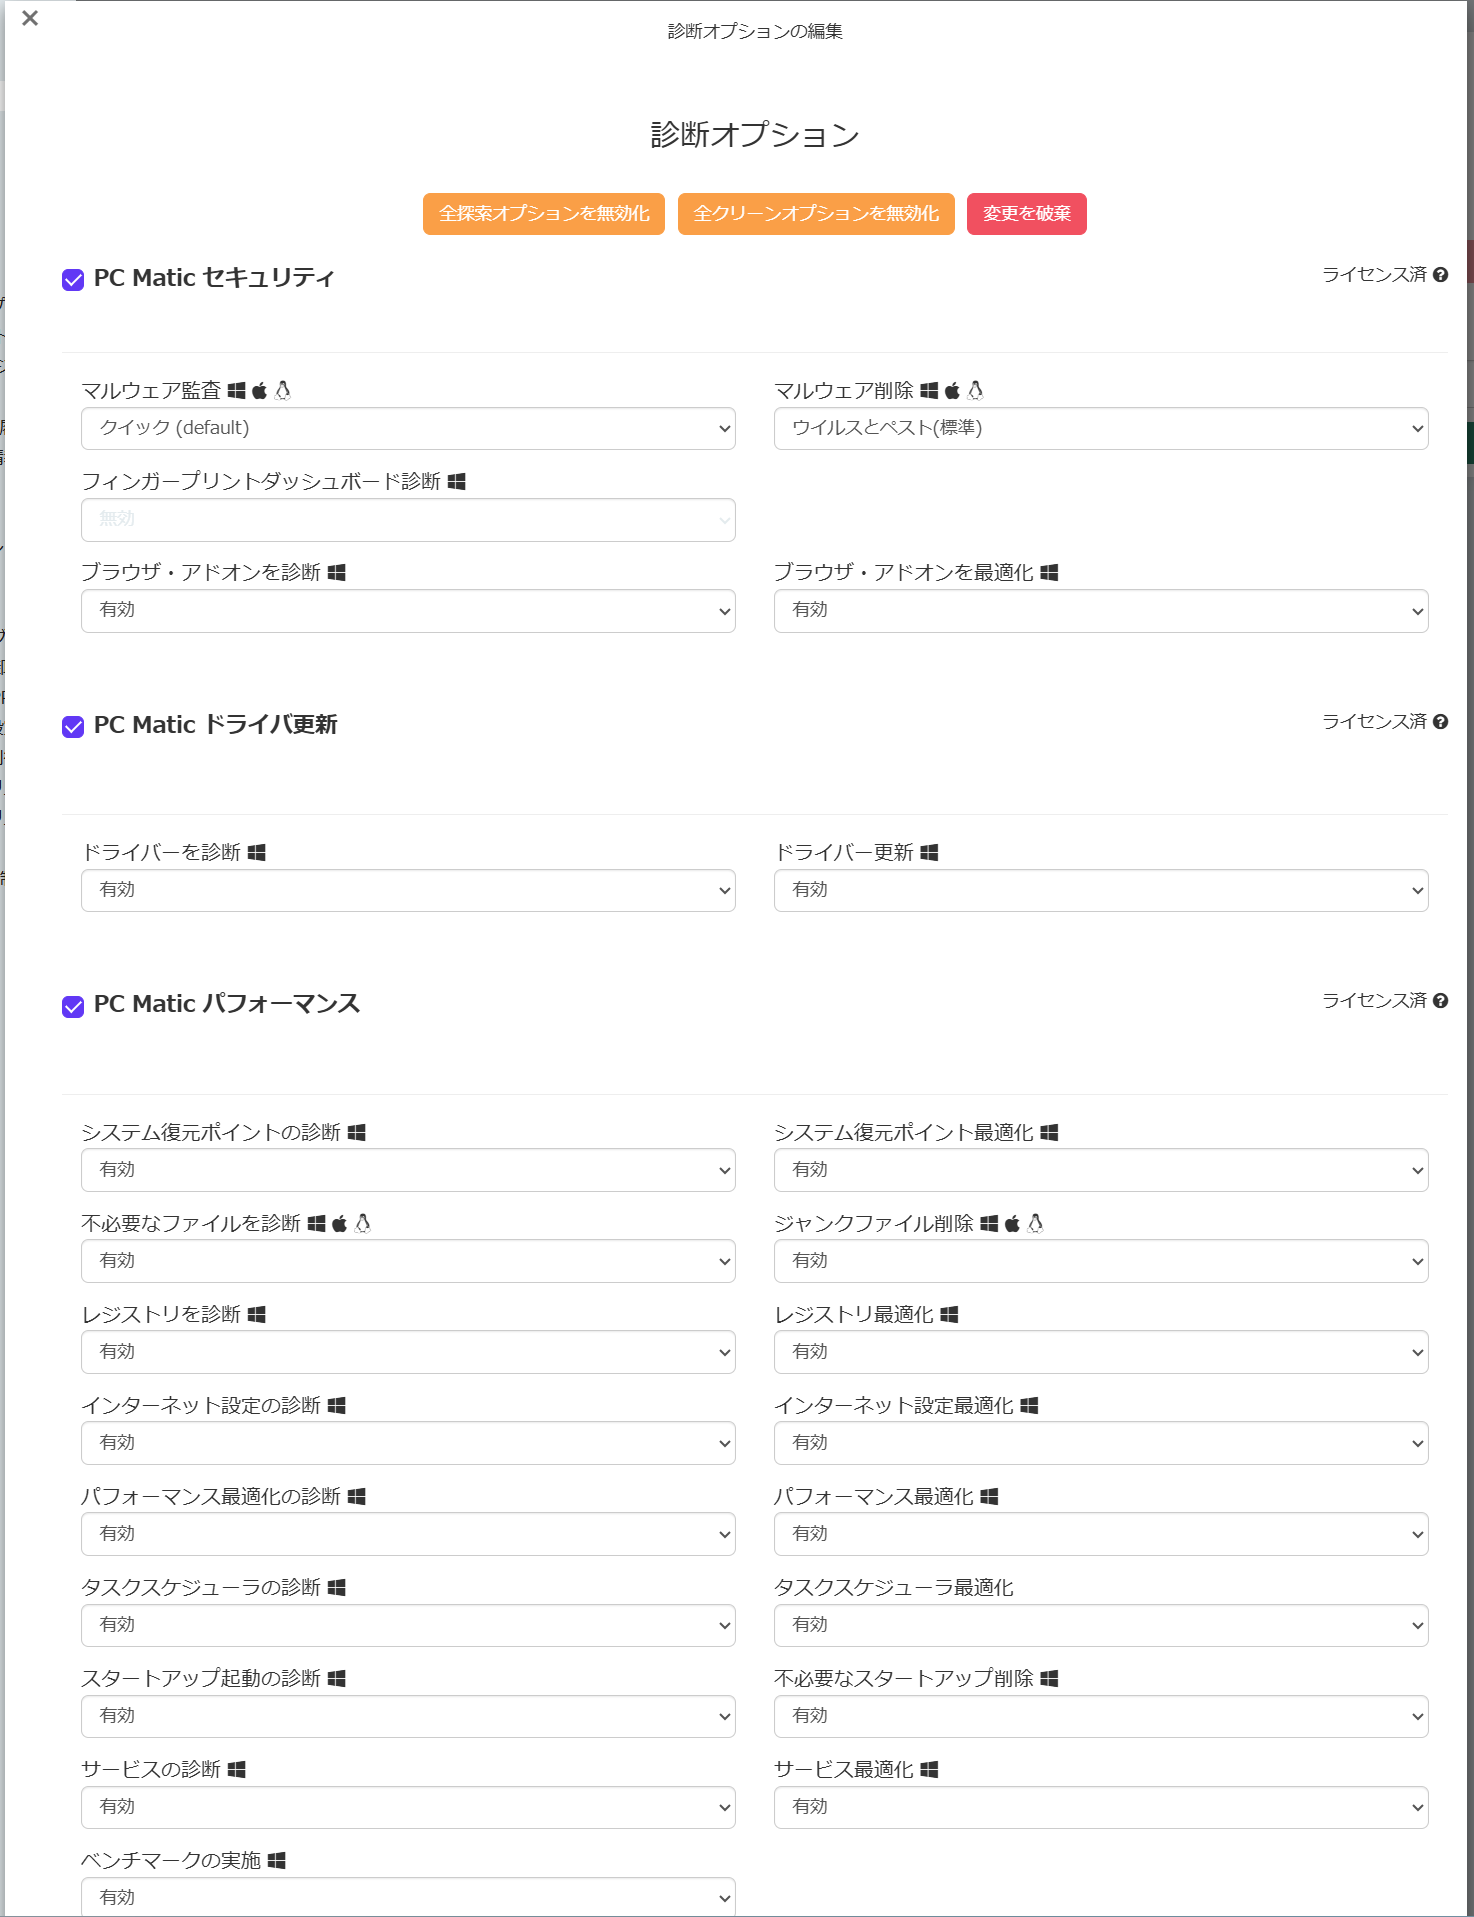This screenshot has height=1917, width=1474.
Task: Open 不必要なスタートアップ削除 dropdown
Action: pyautogui.click(x=1101, y=1716)
